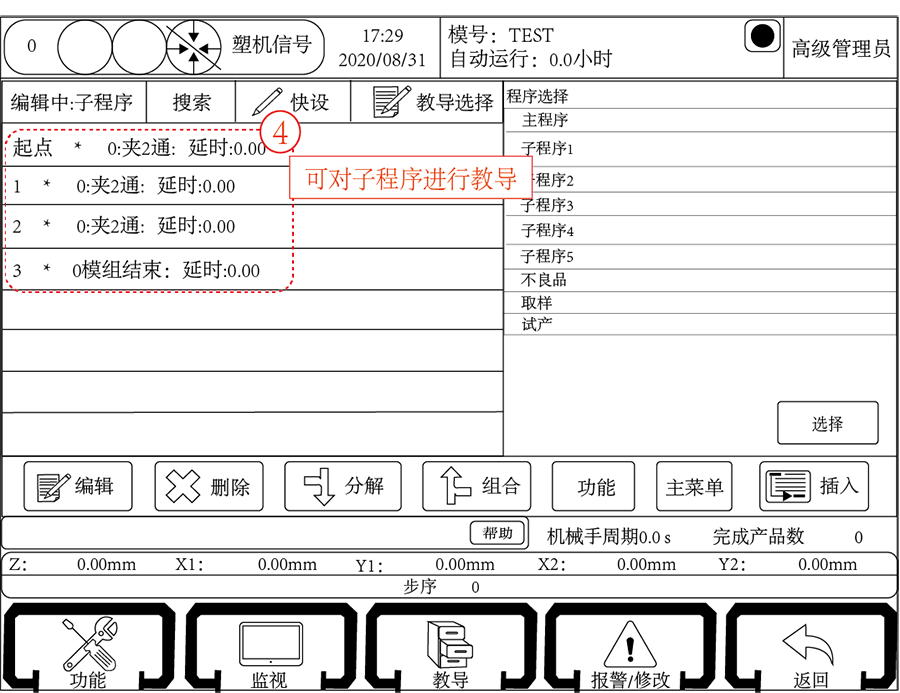Toggle the round status indicator near 模号 TEST
Image resolution: width=900 pixels, height=693 pixels.
(763, 36)
